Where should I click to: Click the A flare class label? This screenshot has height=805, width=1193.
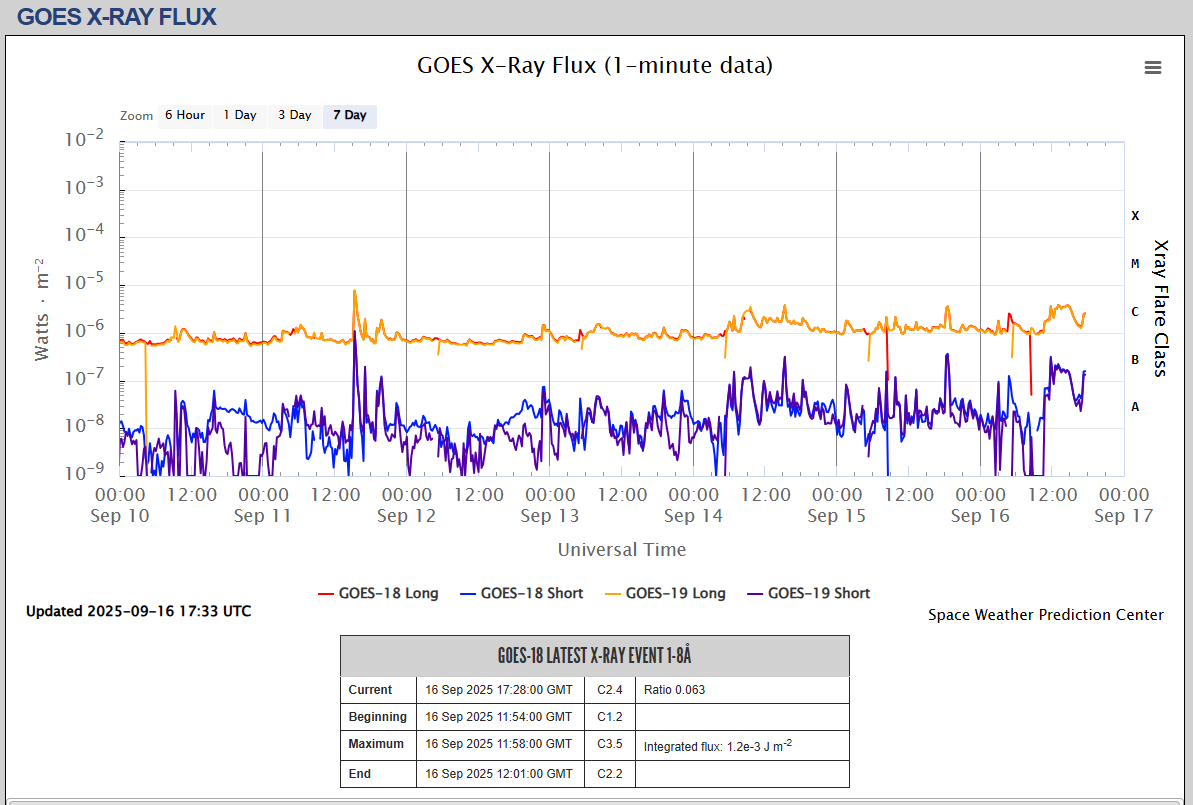(1135, 407)
